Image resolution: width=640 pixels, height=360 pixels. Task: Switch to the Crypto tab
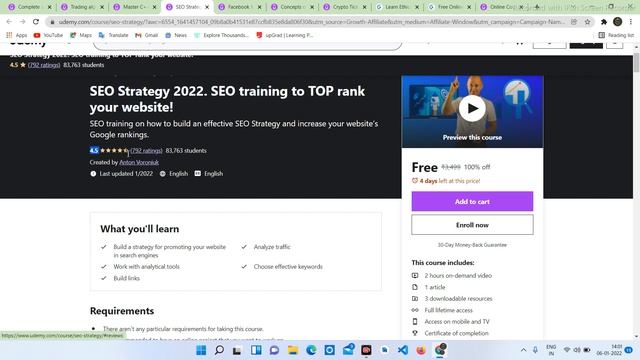tap(344, 7)
